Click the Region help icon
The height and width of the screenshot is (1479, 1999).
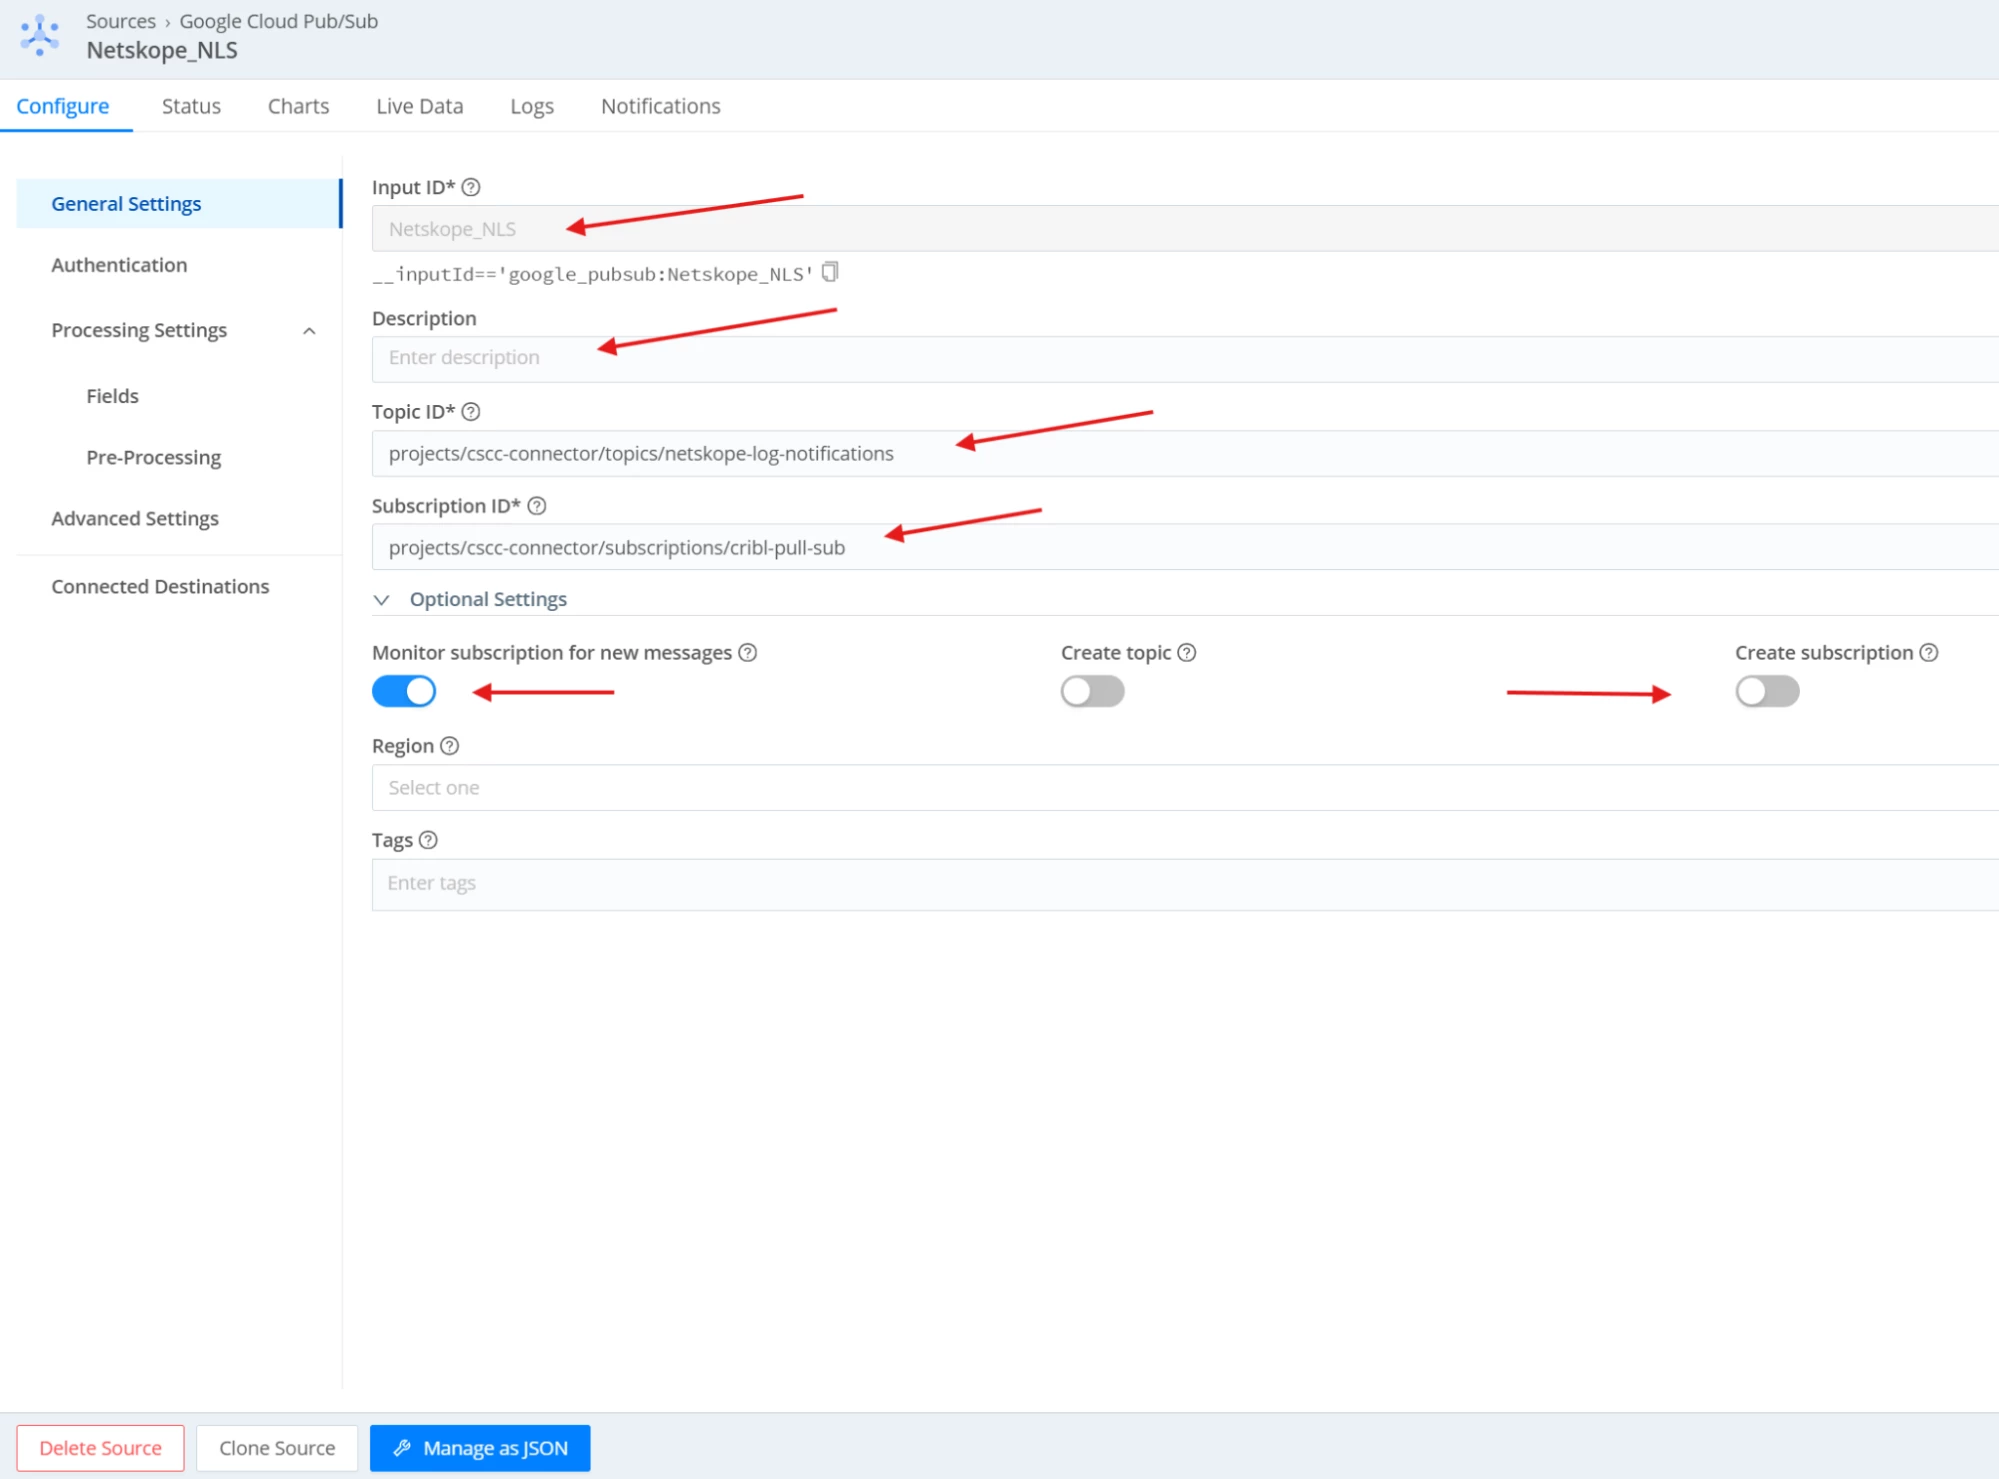tap(450, 746)
